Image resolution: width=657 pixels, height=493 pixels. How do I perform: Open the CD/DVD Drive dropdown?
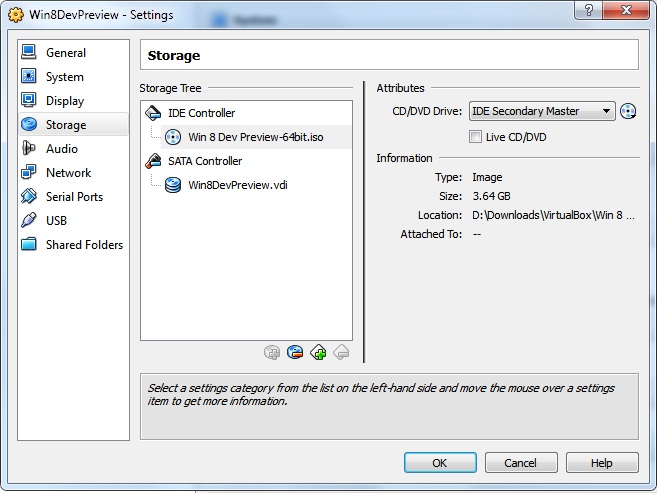(x=542, y=112)
